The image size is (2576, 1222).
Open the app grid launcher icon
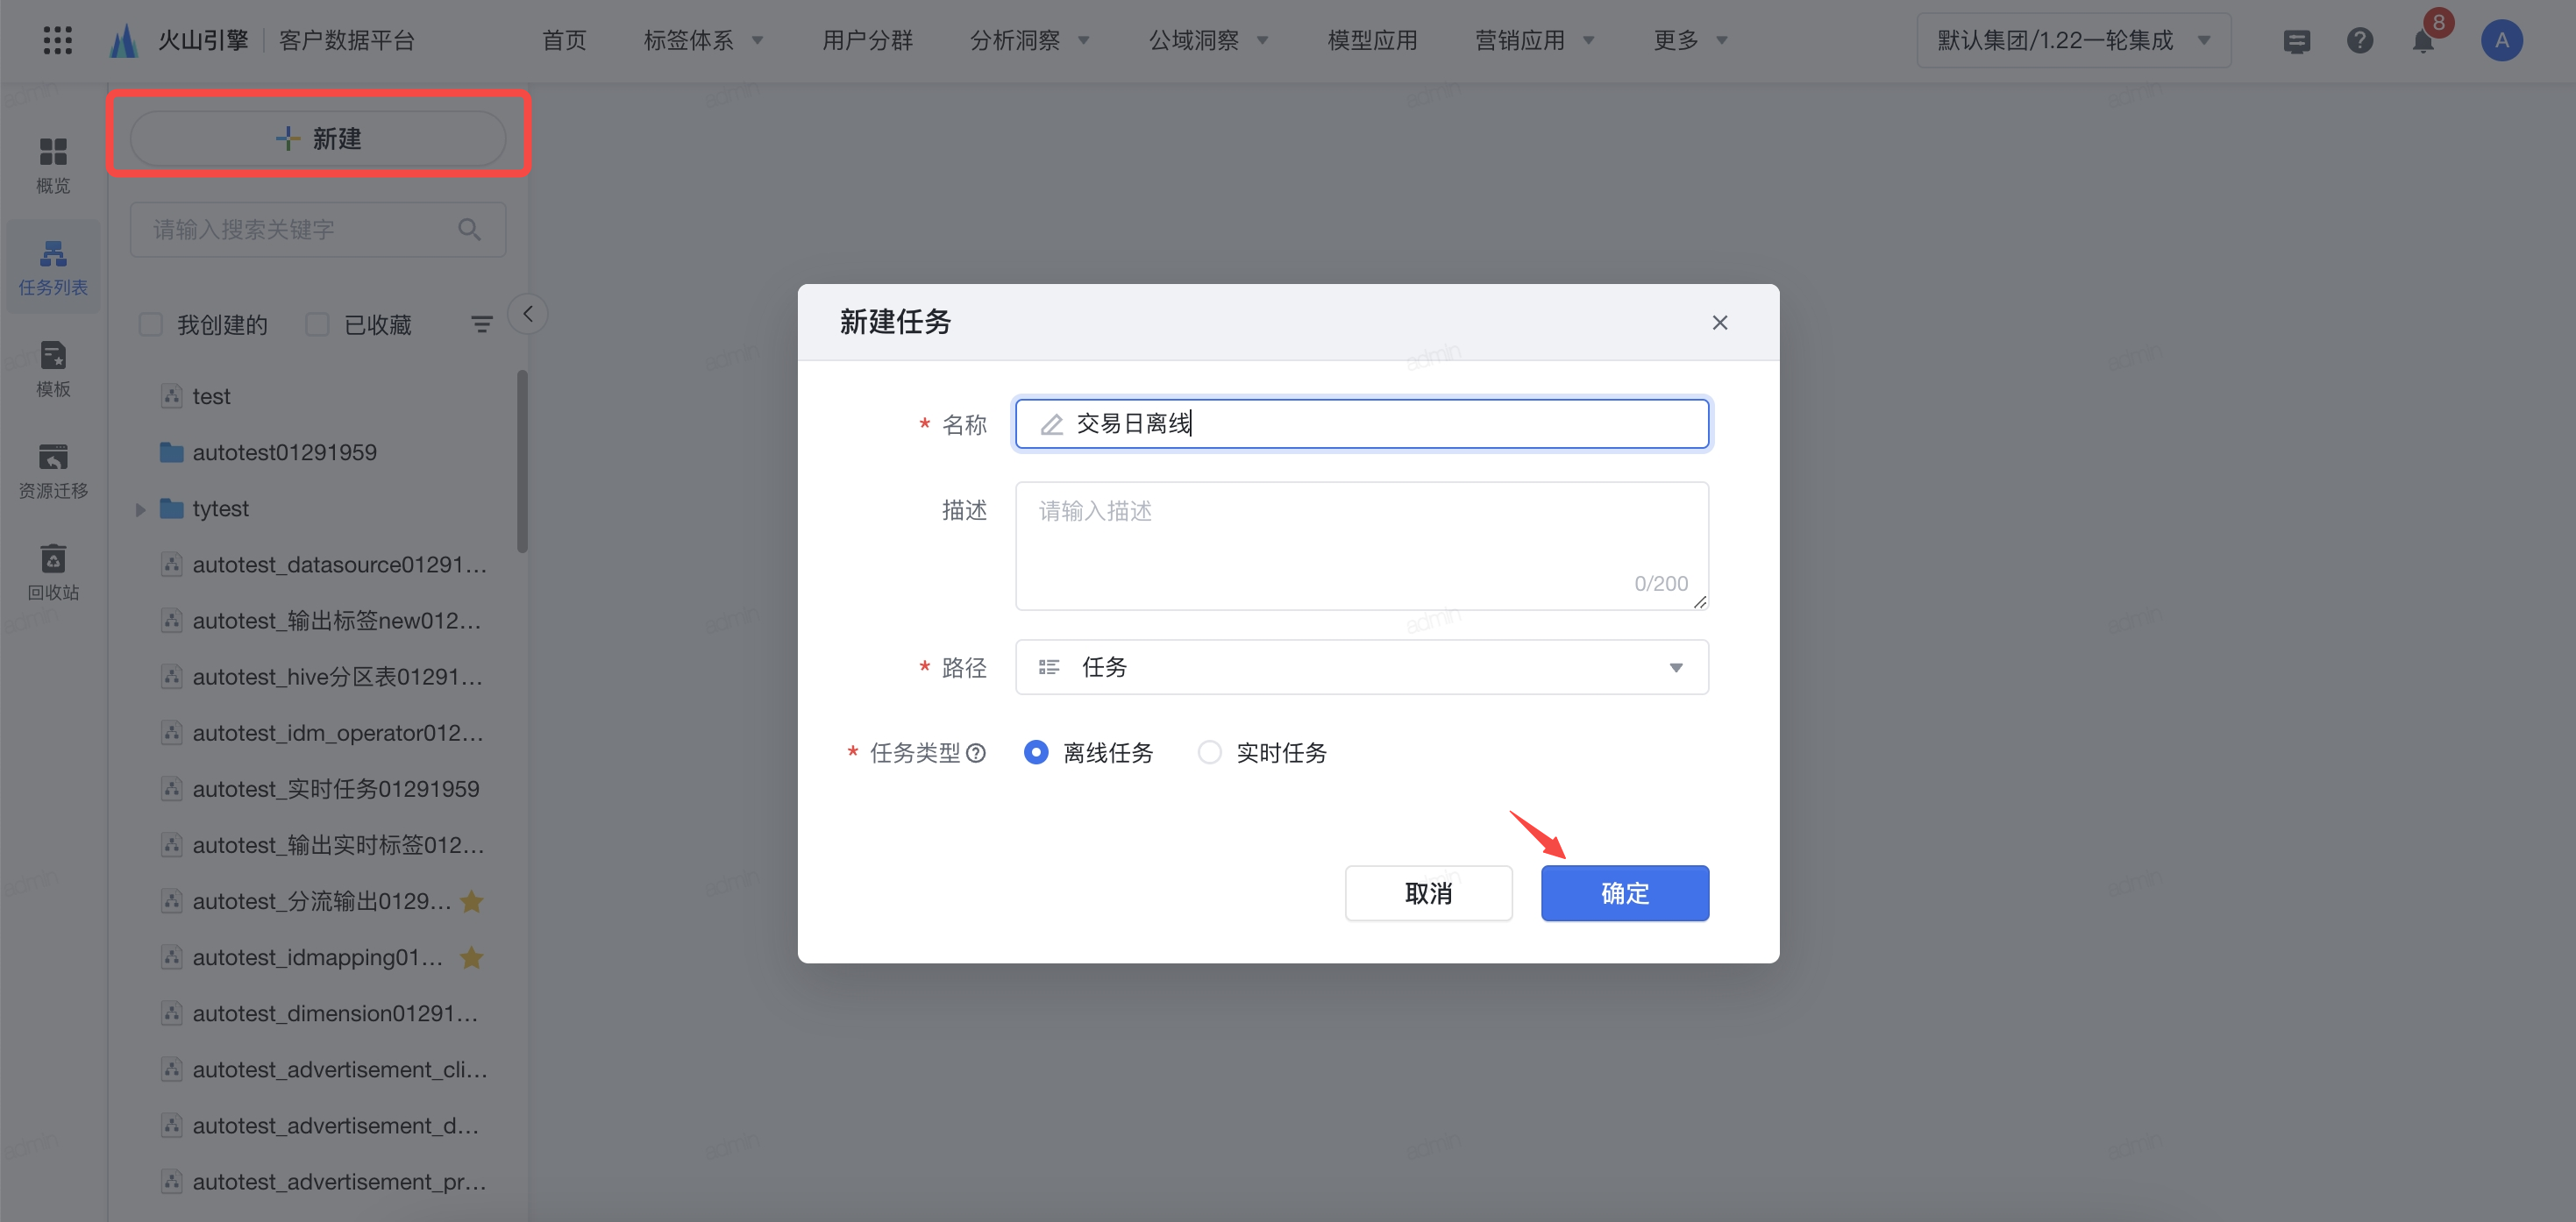[58, 40]
